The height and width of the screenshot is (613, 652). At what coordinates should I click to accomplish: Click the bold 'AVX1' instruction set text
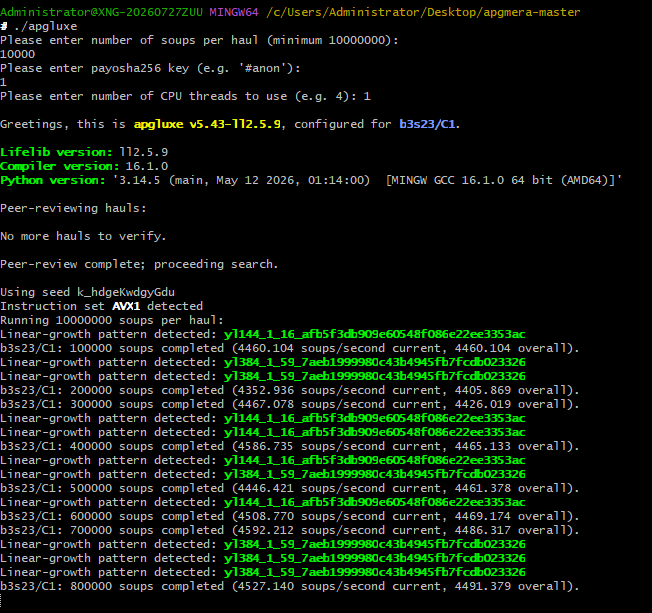click(126, 306)
